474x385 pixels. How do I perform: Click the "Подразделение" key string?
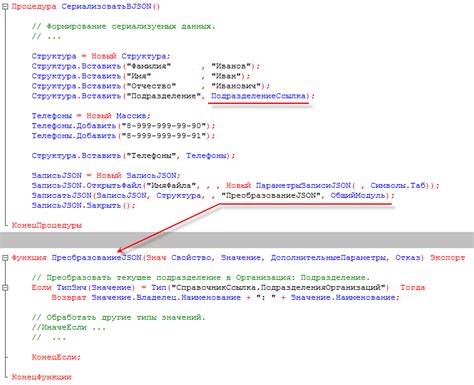pyautogui.click(x=163, y=96)
